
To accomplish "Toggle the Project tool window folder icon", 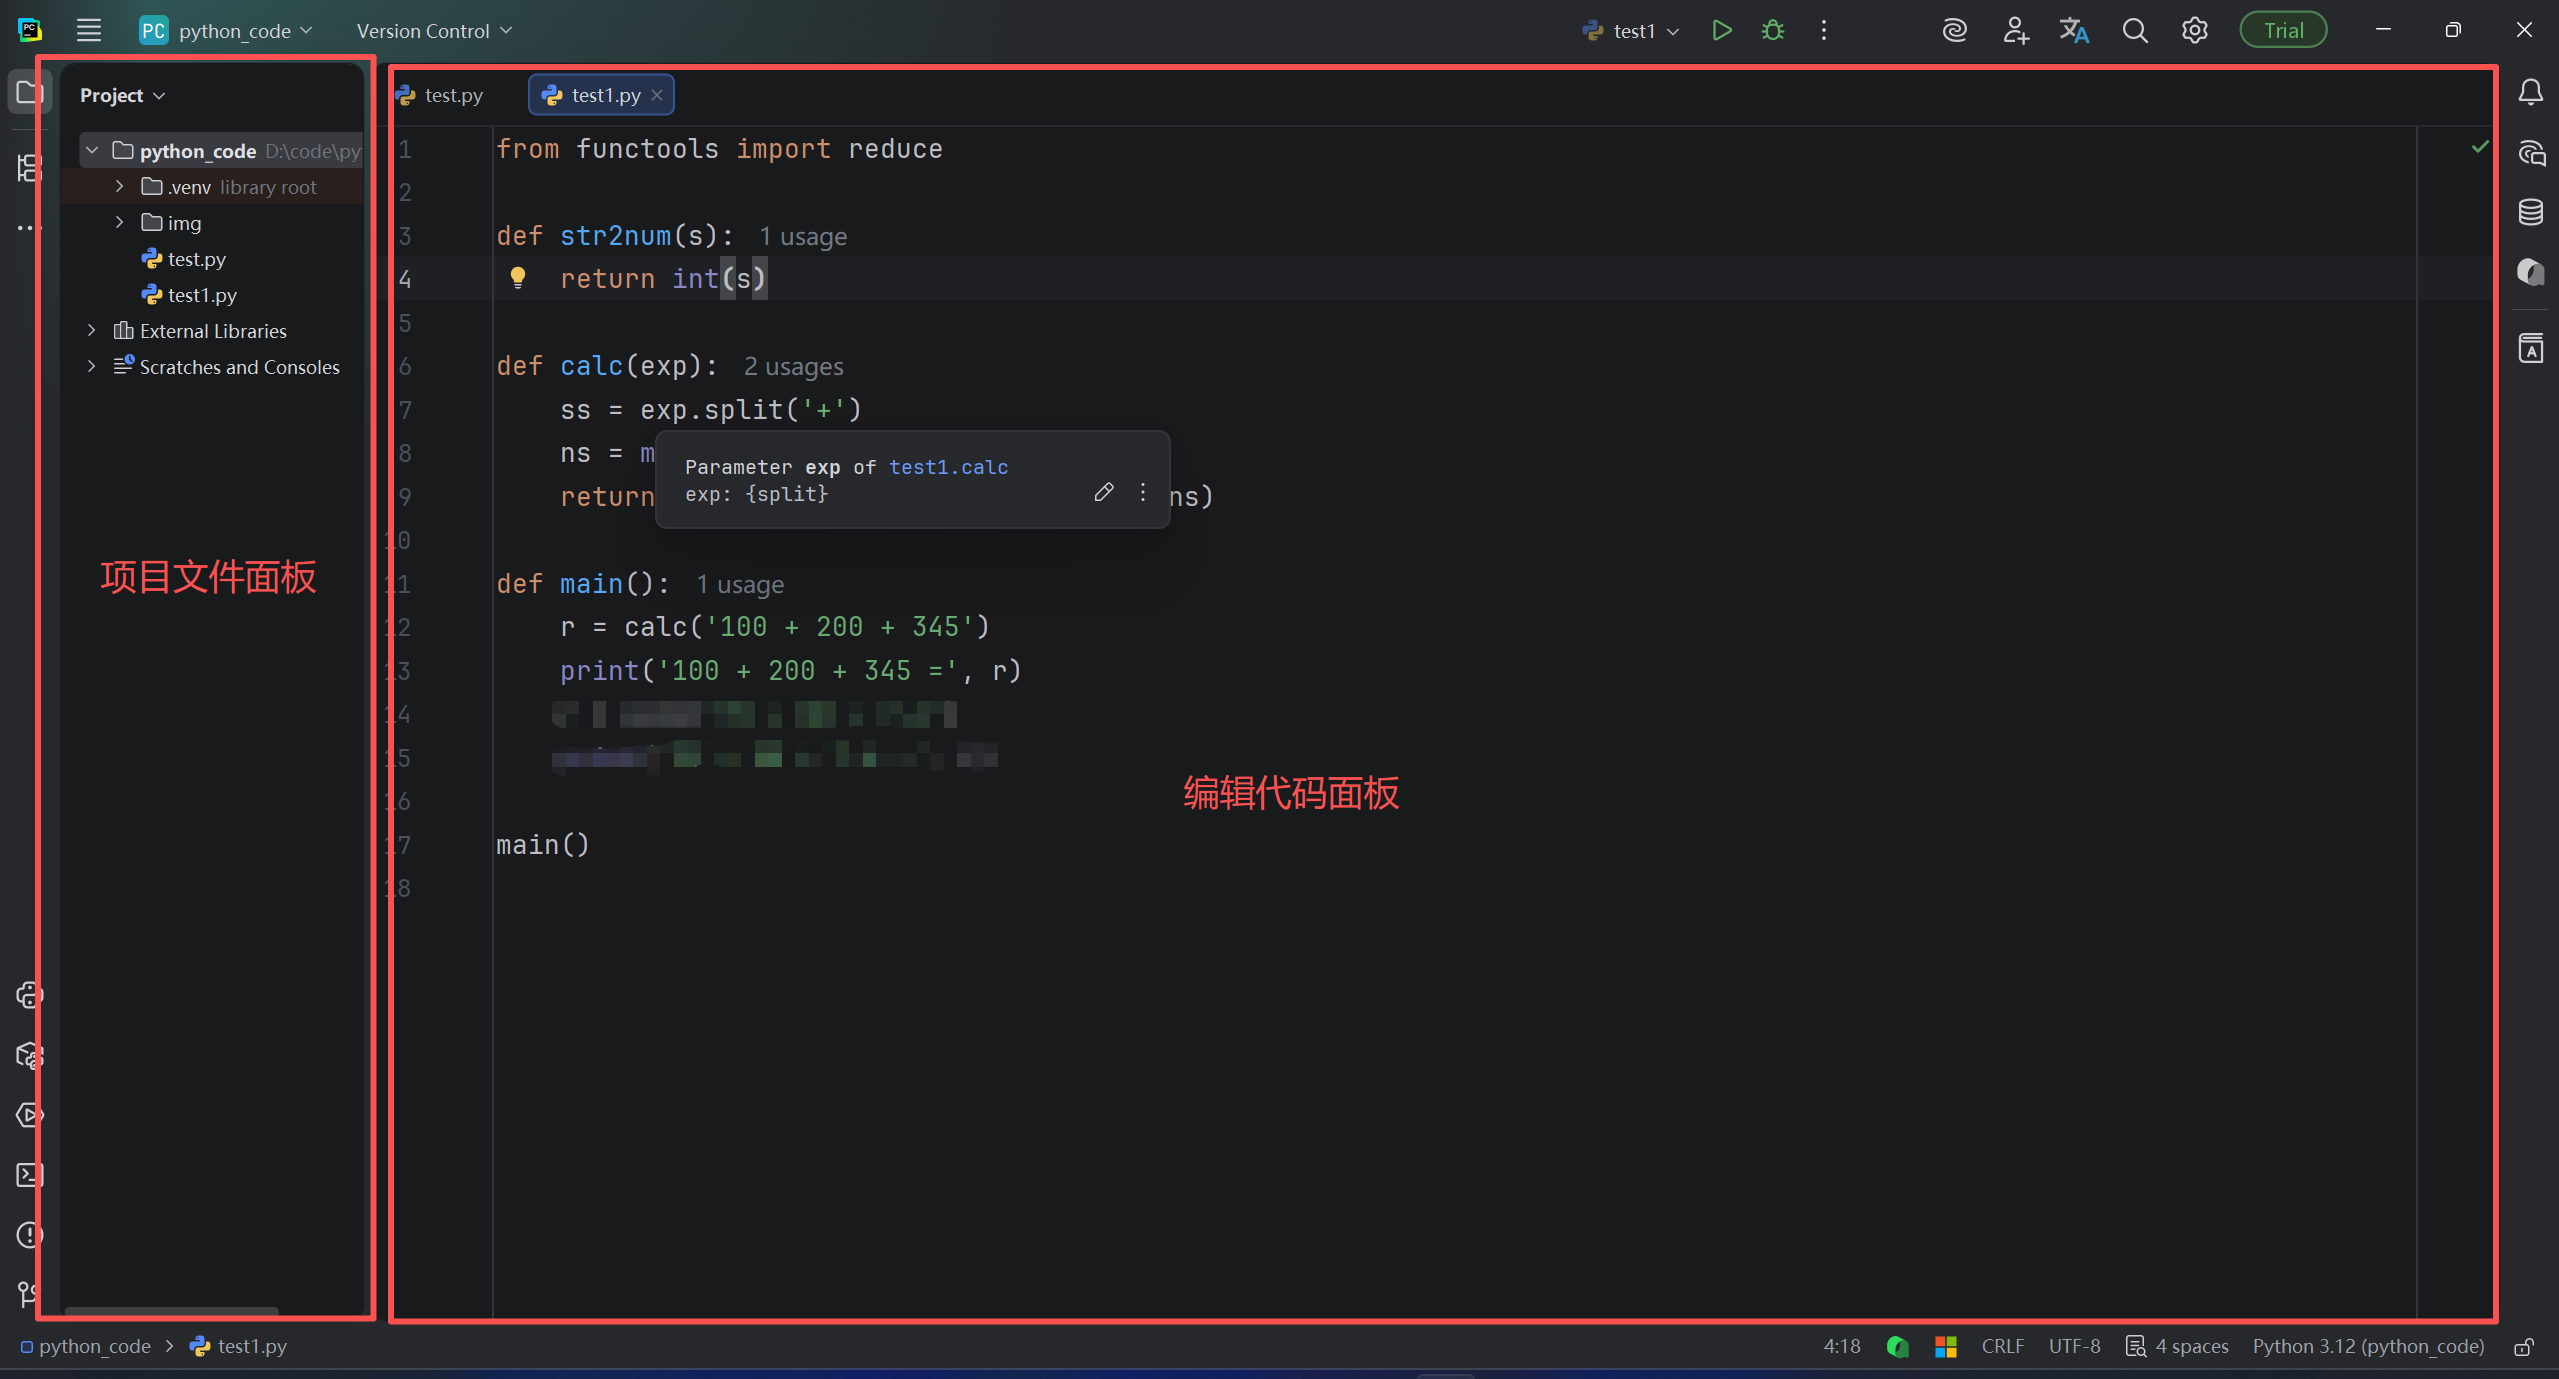I will point(28,93).
